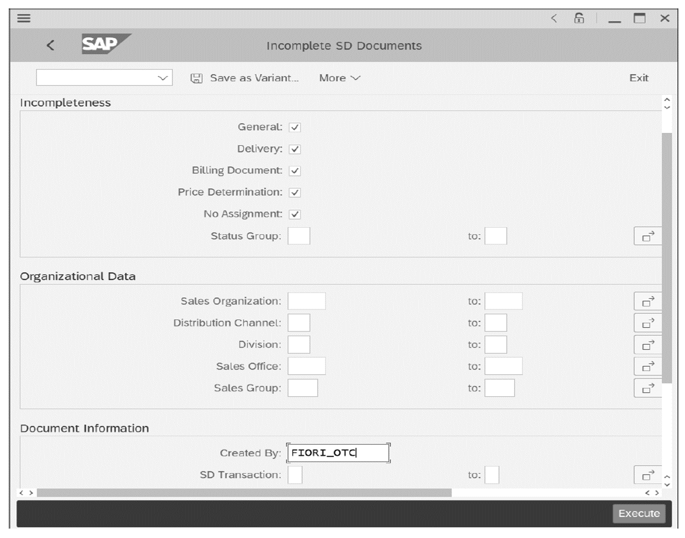
Task: Click the Status Group to field
Action: pos(496,236)
